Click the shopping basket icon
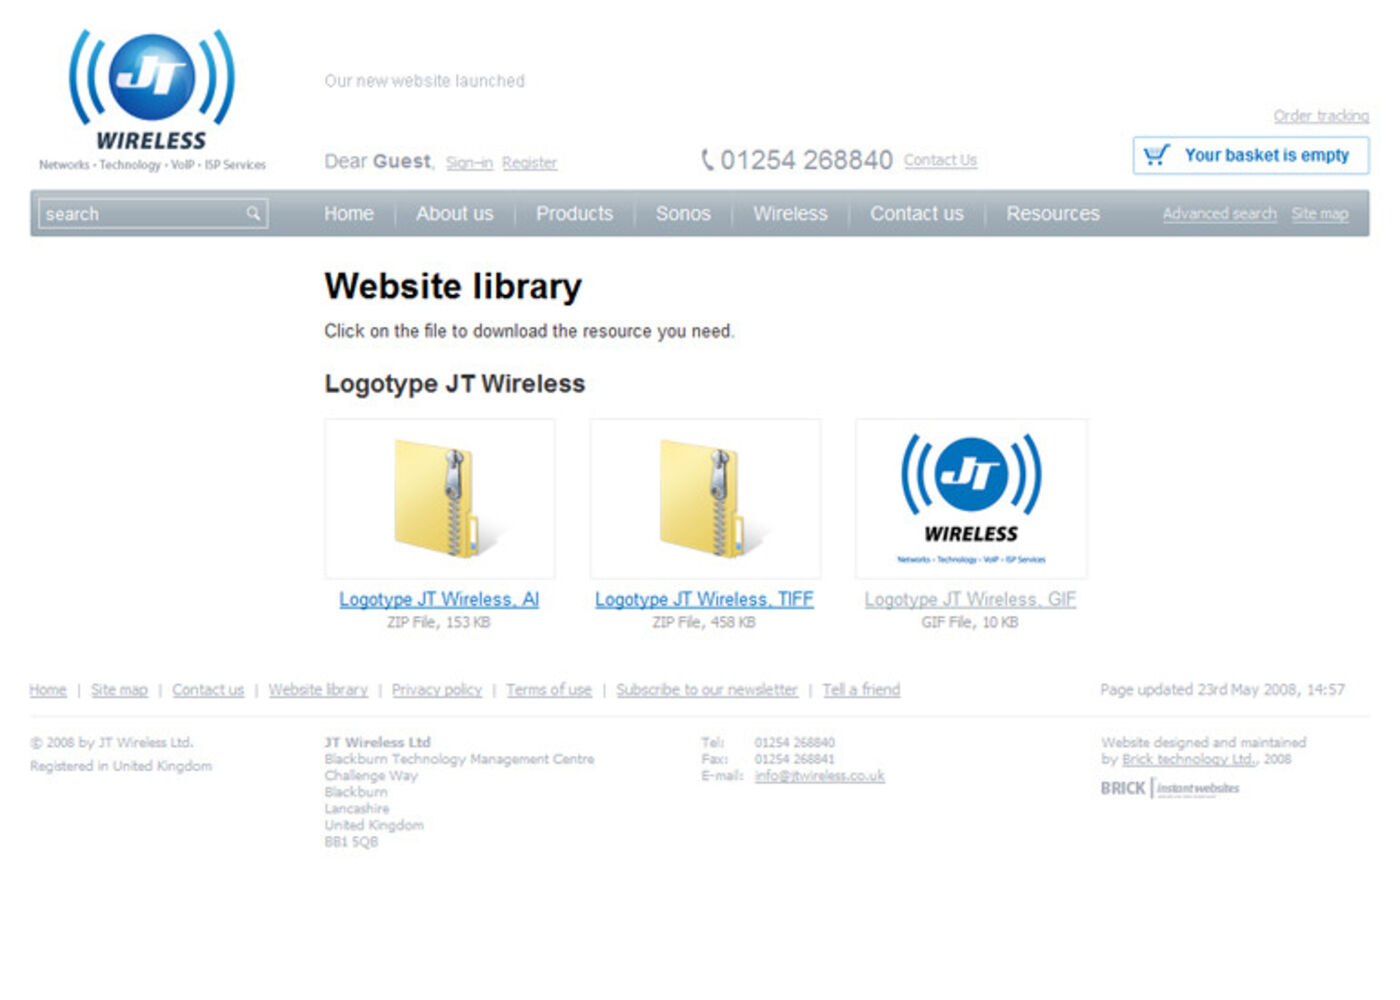Image resolution: width=1400 pixels, height=1000 pixels. coord(1156,155)
